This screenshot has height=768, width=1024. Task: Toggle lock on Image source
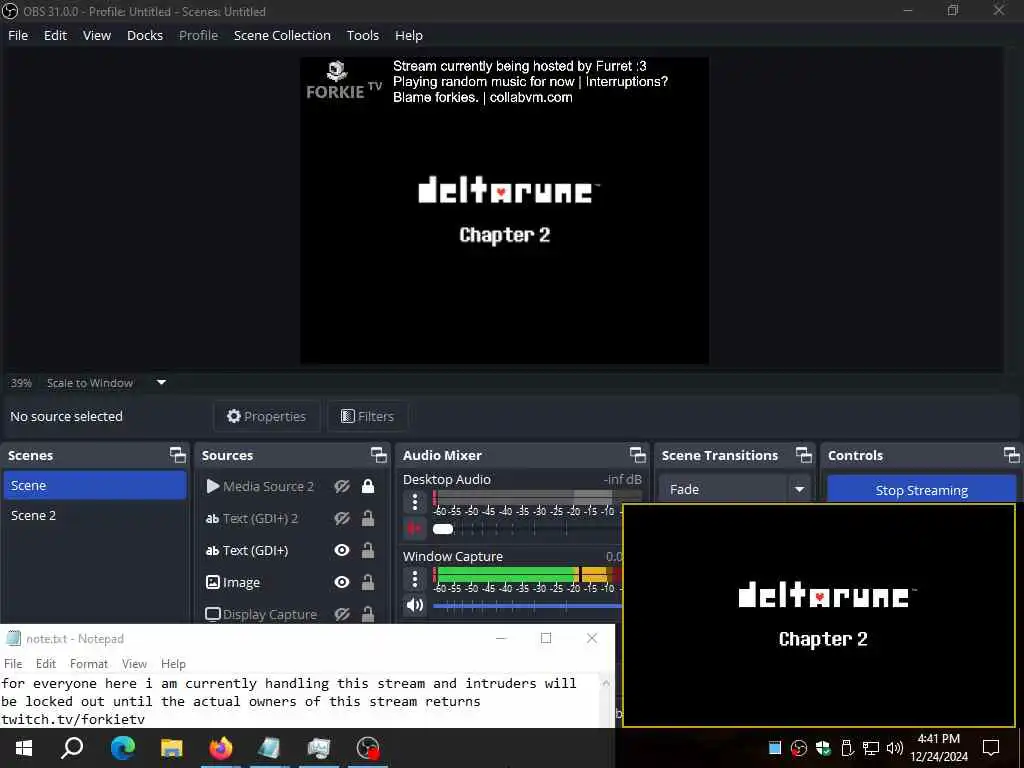coord(368,582)
